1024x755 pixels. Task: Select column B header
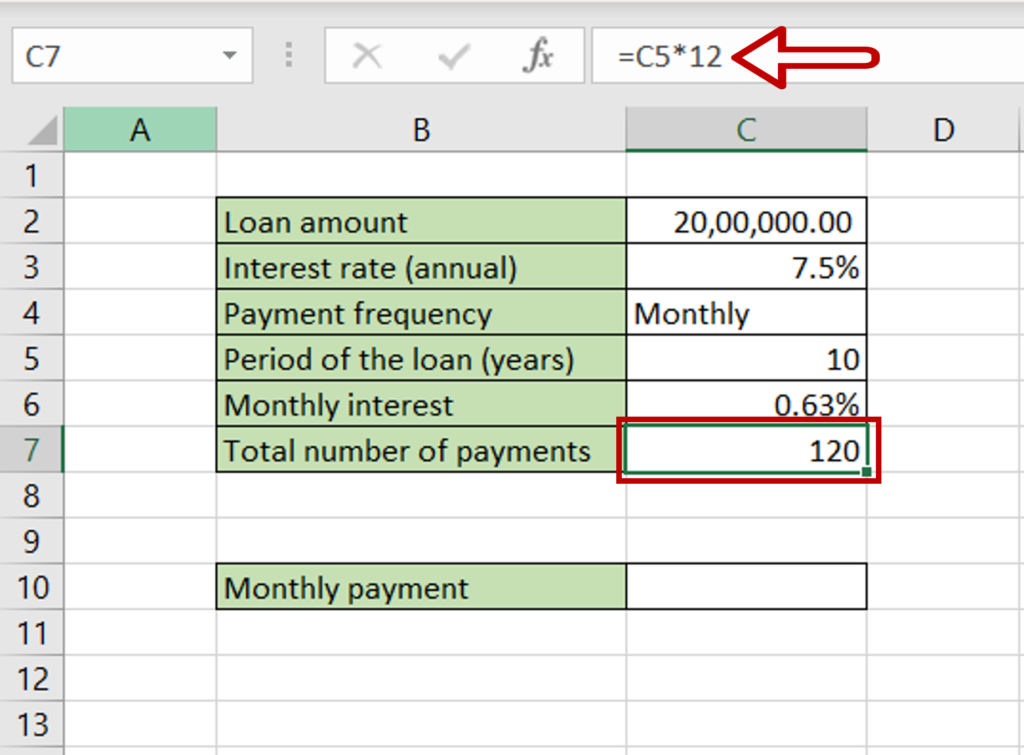click(420, 129)
